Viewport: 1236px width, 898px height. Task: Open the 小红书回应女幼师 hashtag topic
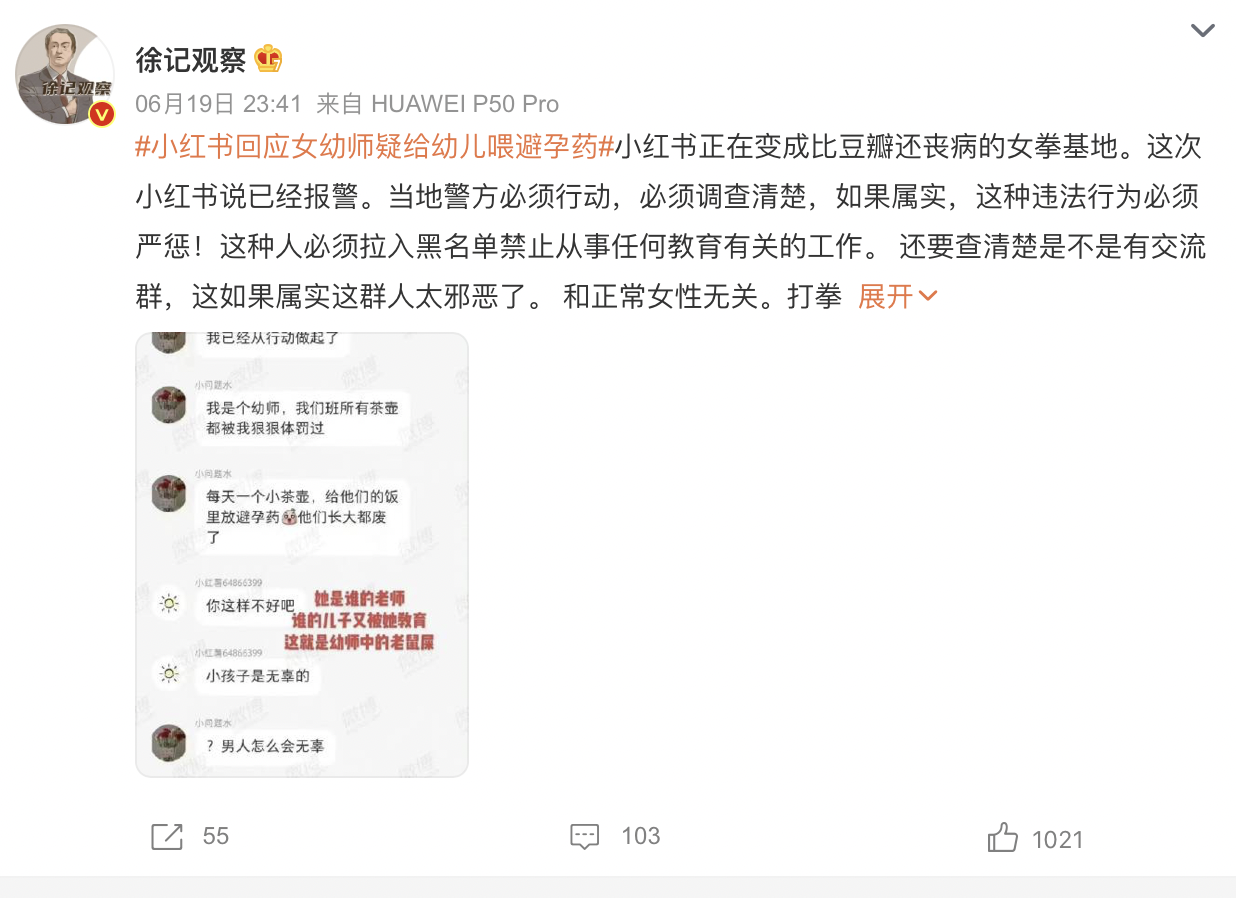point(374,148)
